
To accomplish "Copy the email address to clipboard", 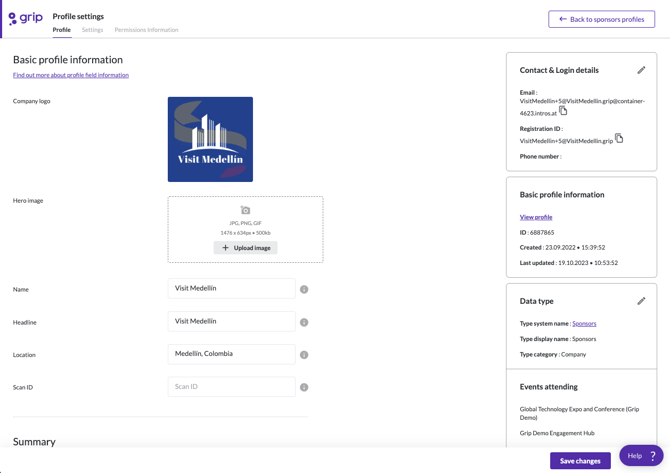I will click(x=563, y=111).
